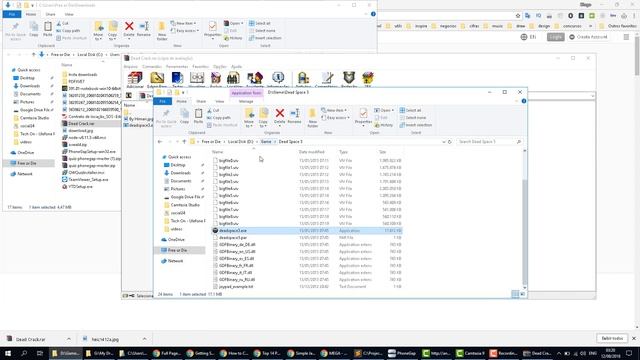640x360 pixels.
Task: Switch to Share tab in Dead Space 3 window
Action: (201, 101)
